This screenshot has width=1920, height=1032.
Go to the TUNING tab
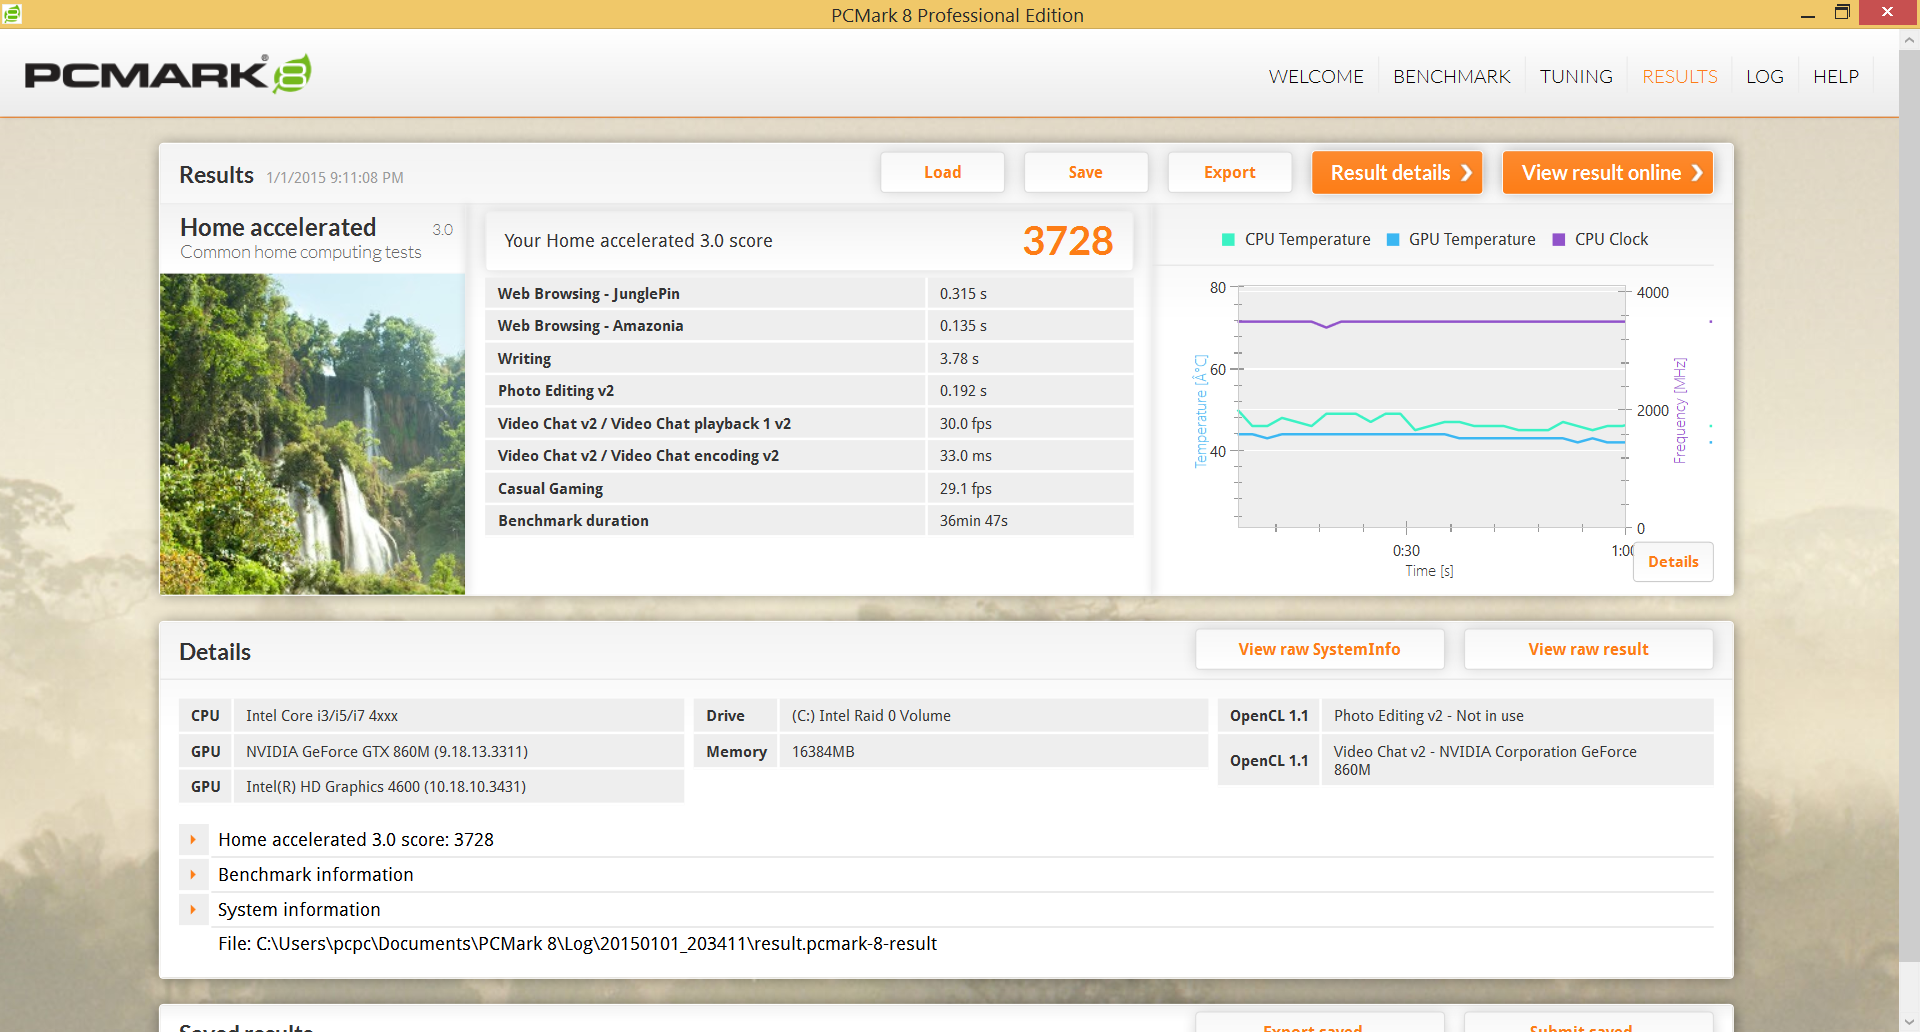[x=1576, y=77]
